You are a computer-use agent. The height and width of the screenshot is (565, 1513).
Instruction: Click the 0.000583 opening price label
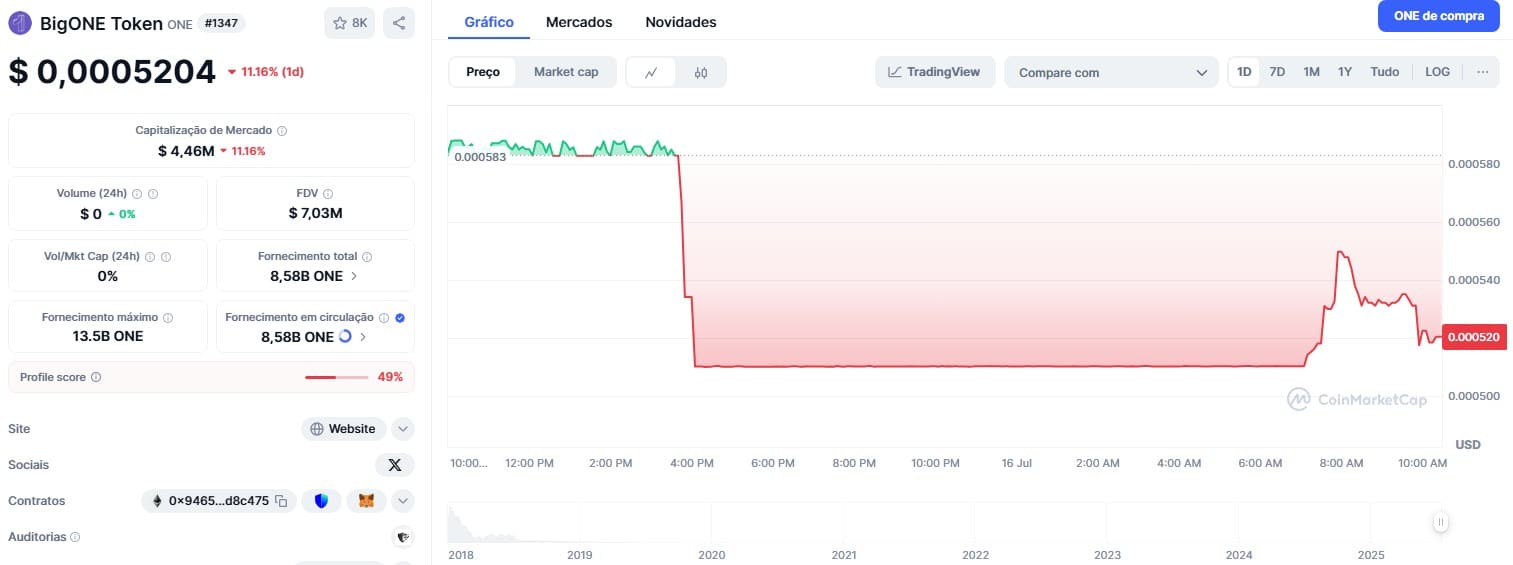click(480, 157)
